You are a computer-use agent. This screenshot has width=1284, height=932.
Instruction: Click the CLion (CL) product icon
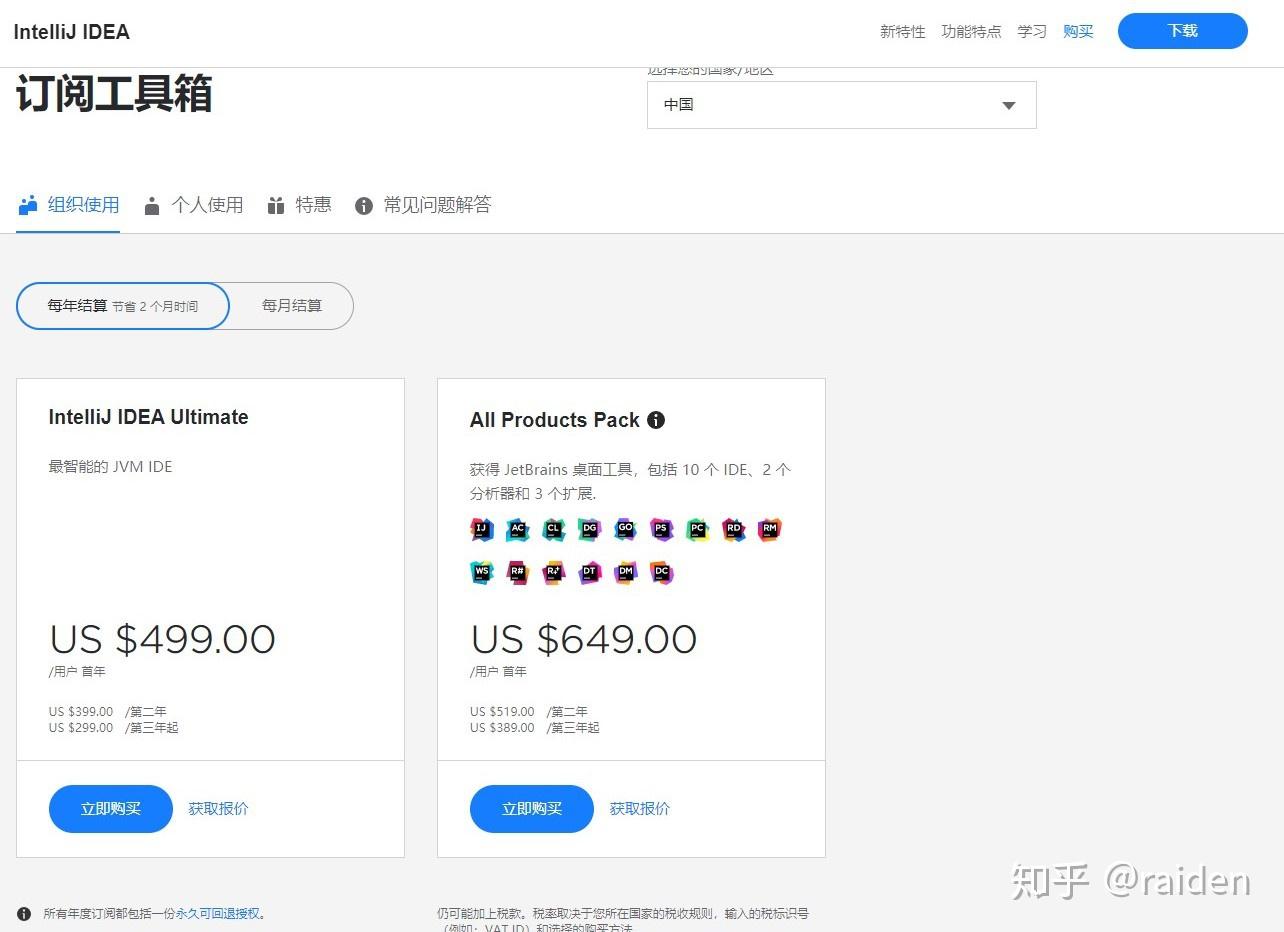tap(553, 530)
